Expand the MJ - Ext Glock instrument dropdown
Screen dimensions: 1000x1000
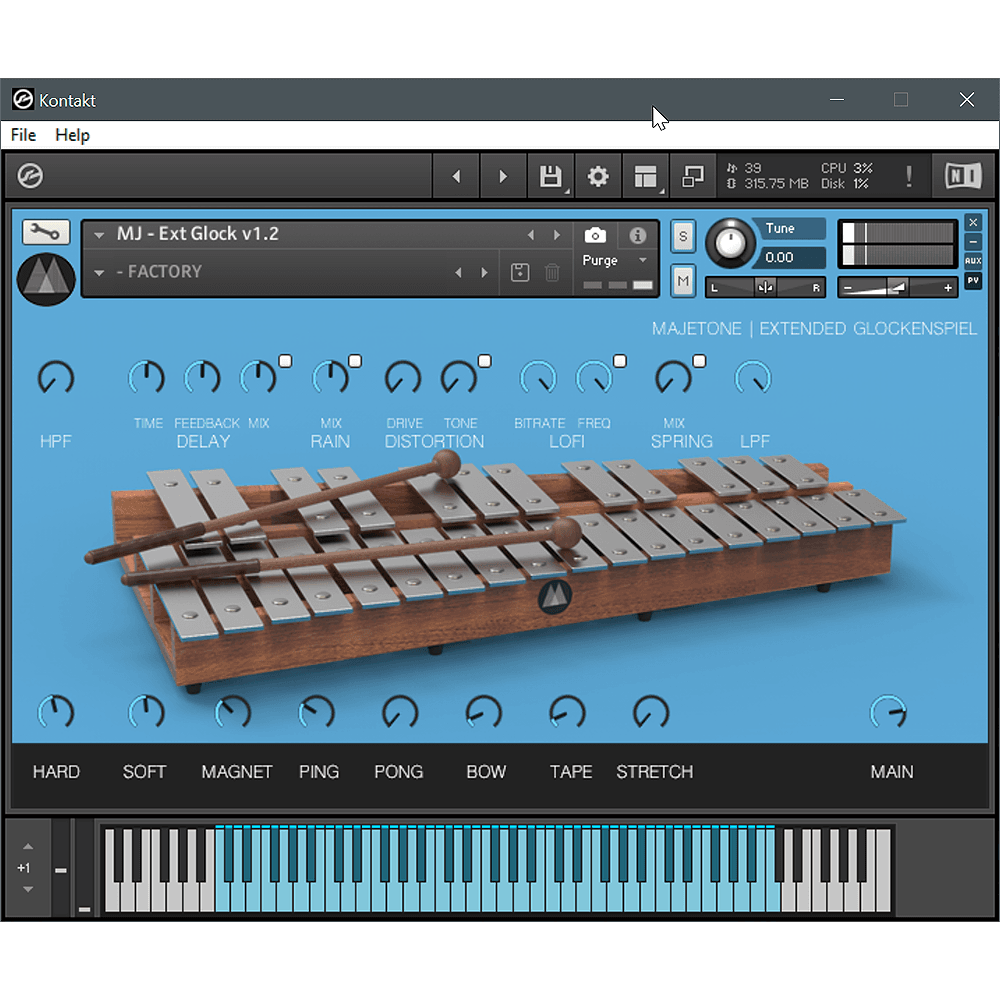99,235
